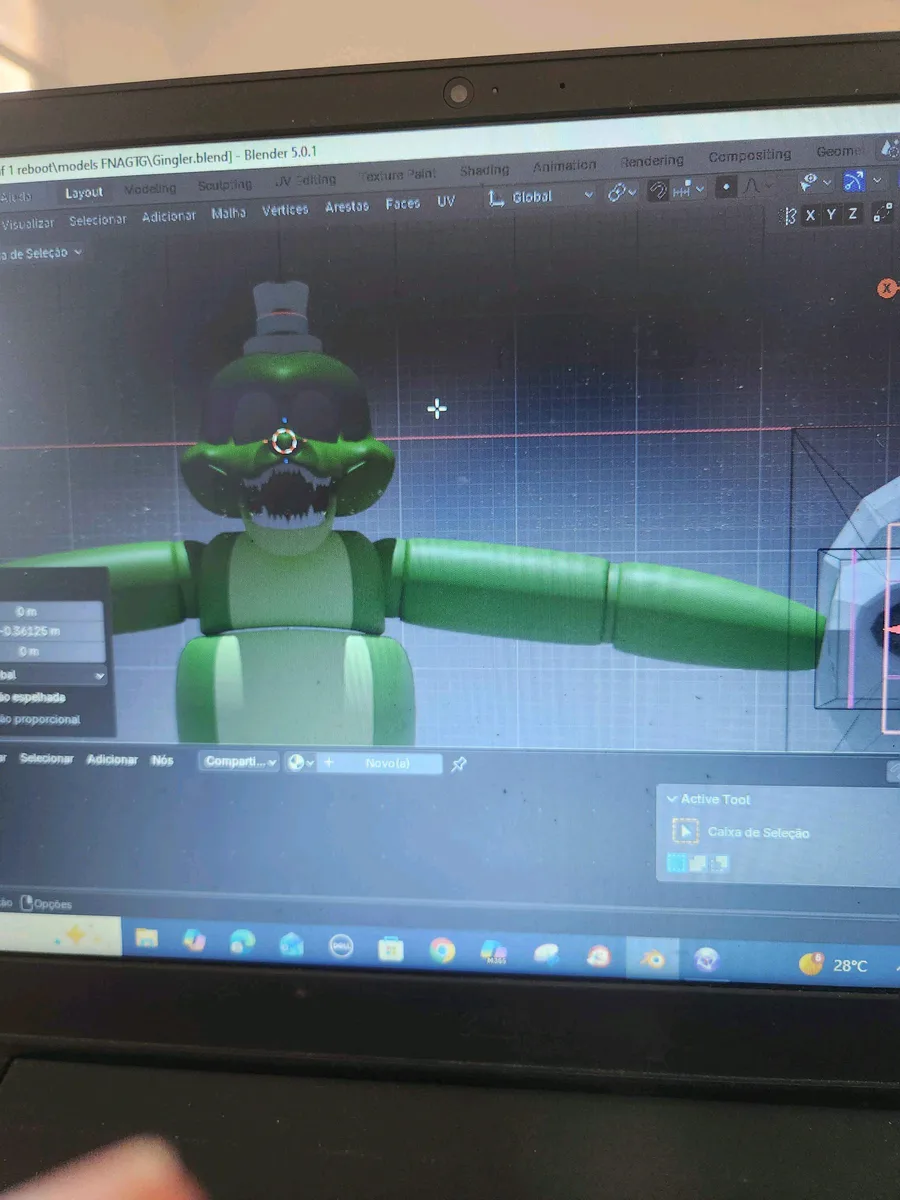This screenshot has height=1200, width=900.
Task: Open the Adicionar menu in the viewport header
Action: pos(168,217)
